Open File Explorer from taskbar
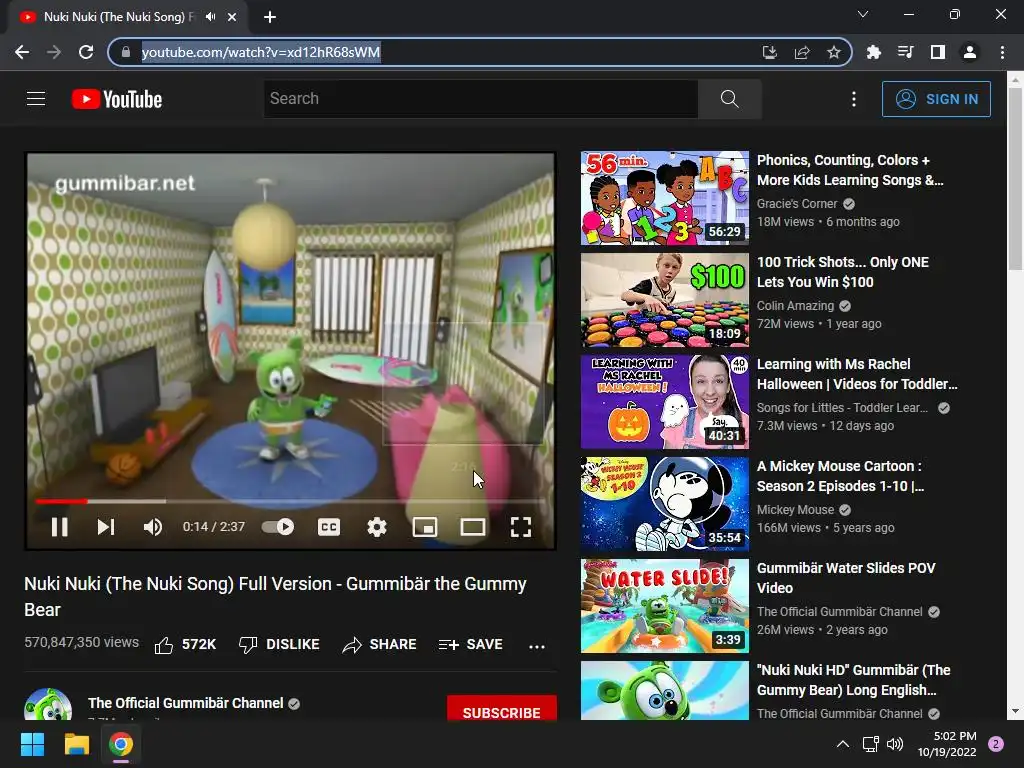The image size is (1024, 768). coord(76,744)
